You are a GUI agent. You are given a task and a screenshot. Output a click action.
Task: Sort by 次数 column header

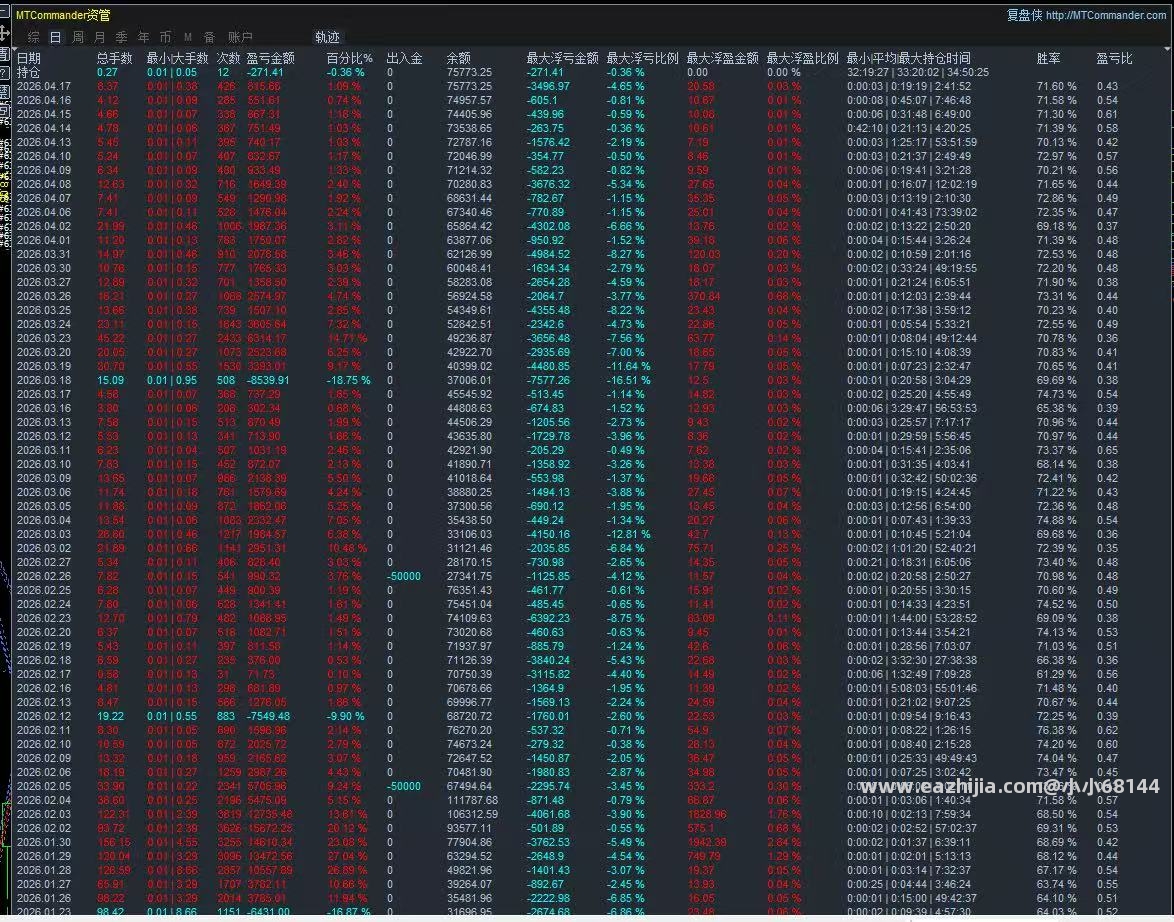(x=228, y=58)
